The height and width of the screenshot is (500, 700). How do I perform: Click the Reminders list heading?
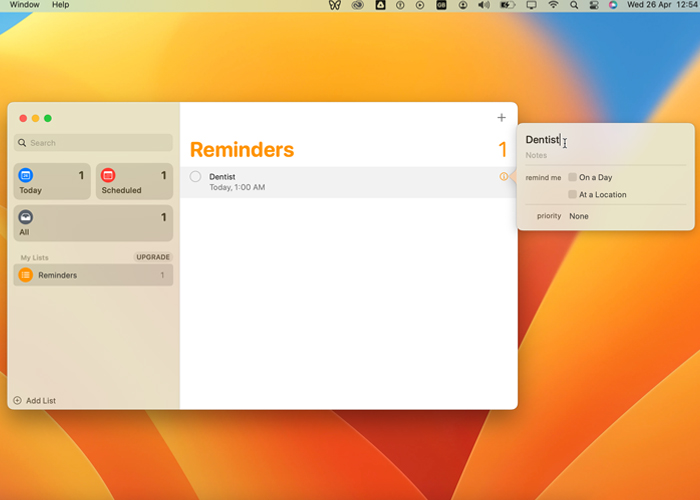coord(242,150)
